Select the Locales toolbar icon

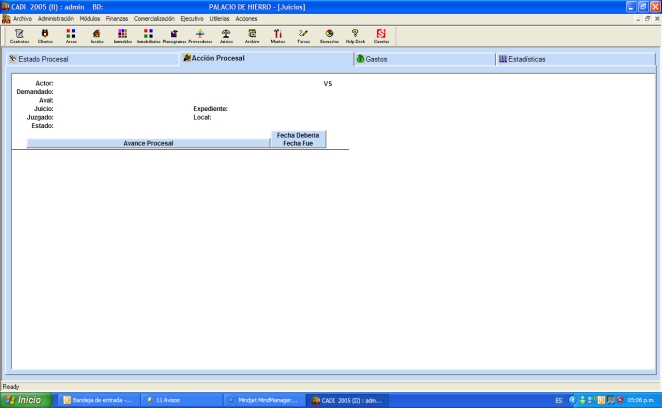click(97, 36)
